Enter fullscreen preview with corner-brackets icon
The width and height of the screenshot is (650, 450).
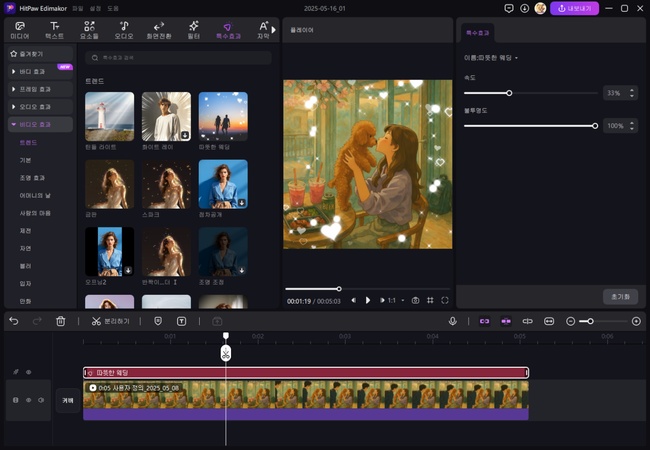[445, 300]
